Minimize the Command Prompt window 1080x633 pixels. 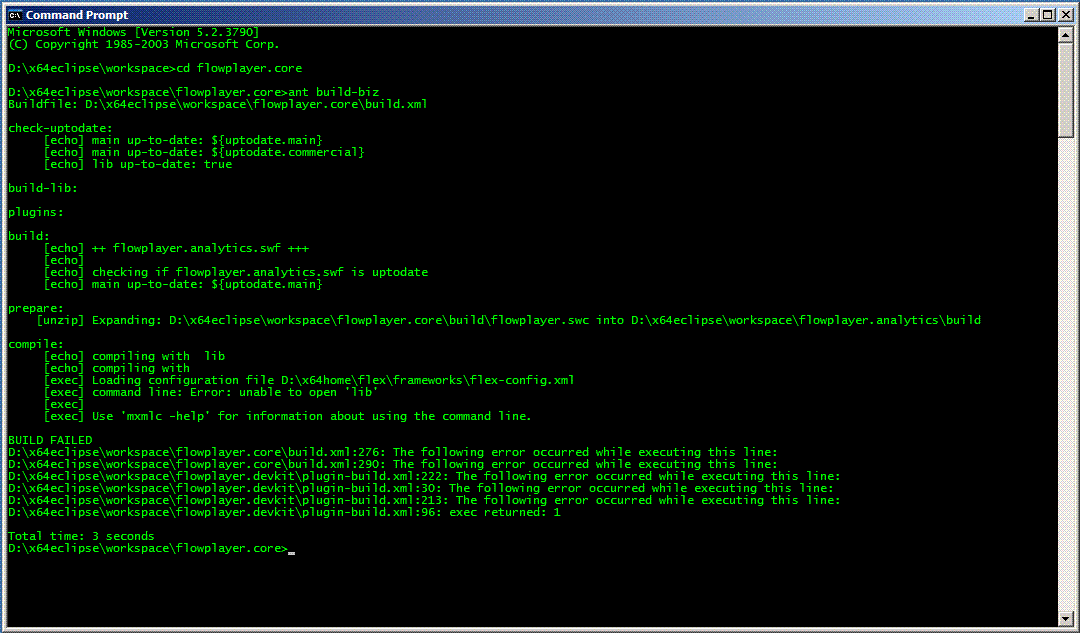[1031, 14]
